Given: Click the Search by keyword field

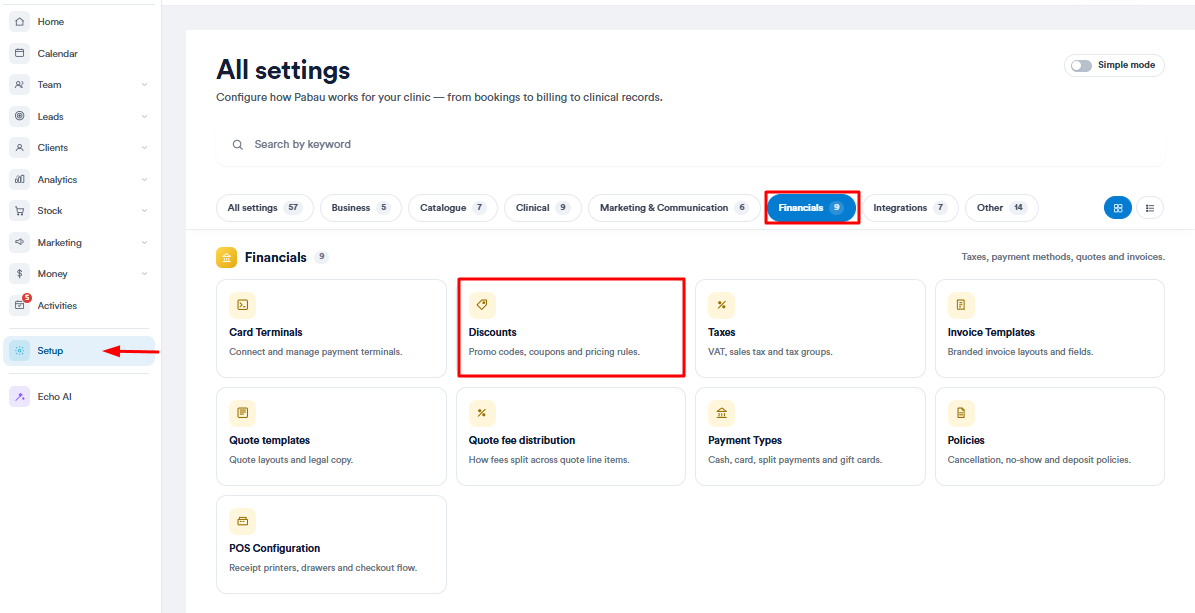Looking at the screenshot, I should 690,144.
